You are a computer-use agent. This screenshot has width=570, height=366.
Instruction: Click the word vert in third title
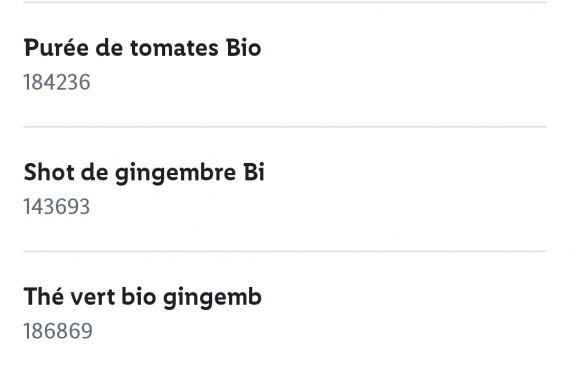coord(92,297)
